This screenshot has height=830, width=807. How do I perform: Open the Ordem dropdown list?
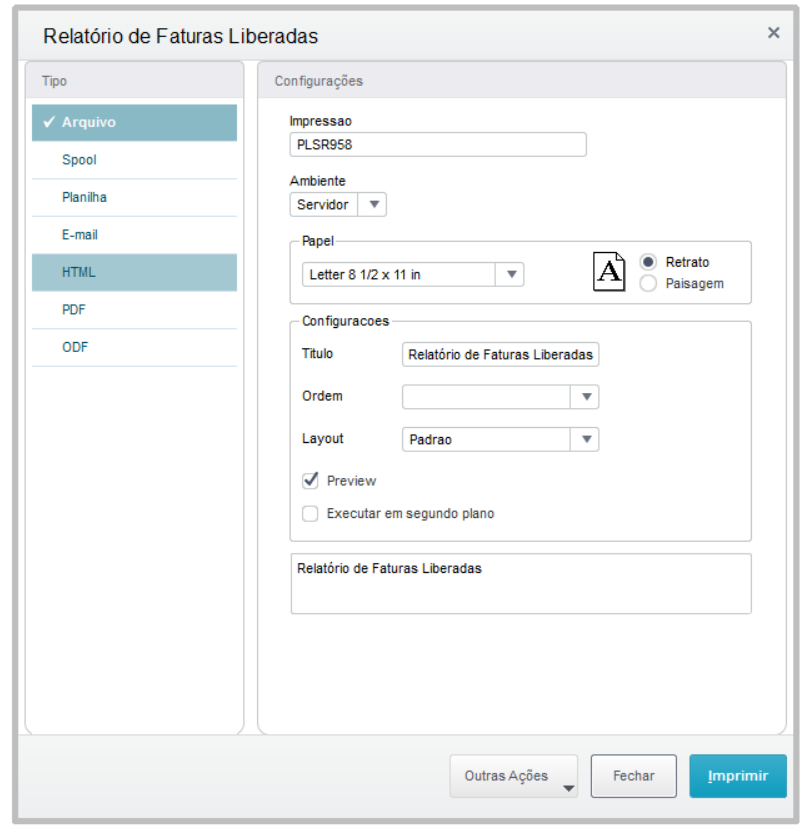pos(587,397)
